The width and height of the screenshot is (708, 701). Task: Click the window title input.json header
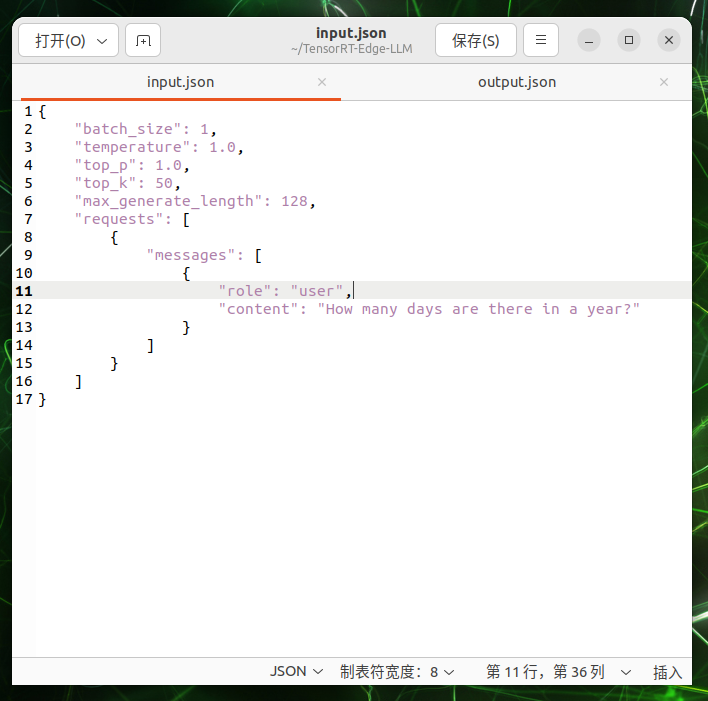click(351, 33)
